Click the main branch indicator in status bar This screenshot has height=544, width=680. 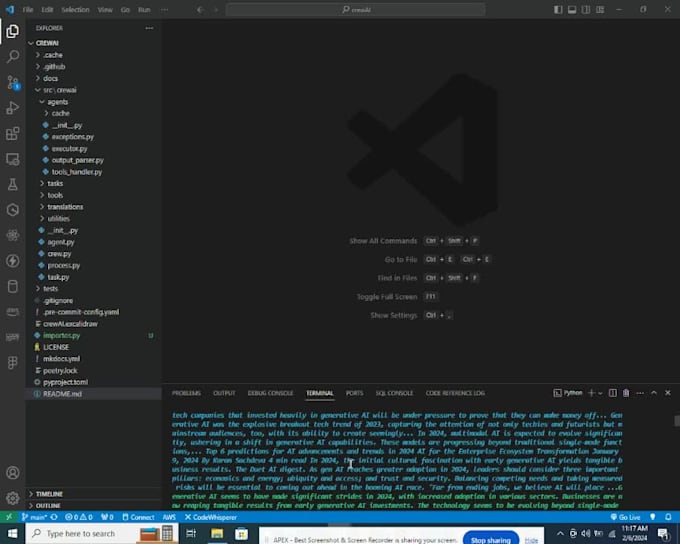34,517
